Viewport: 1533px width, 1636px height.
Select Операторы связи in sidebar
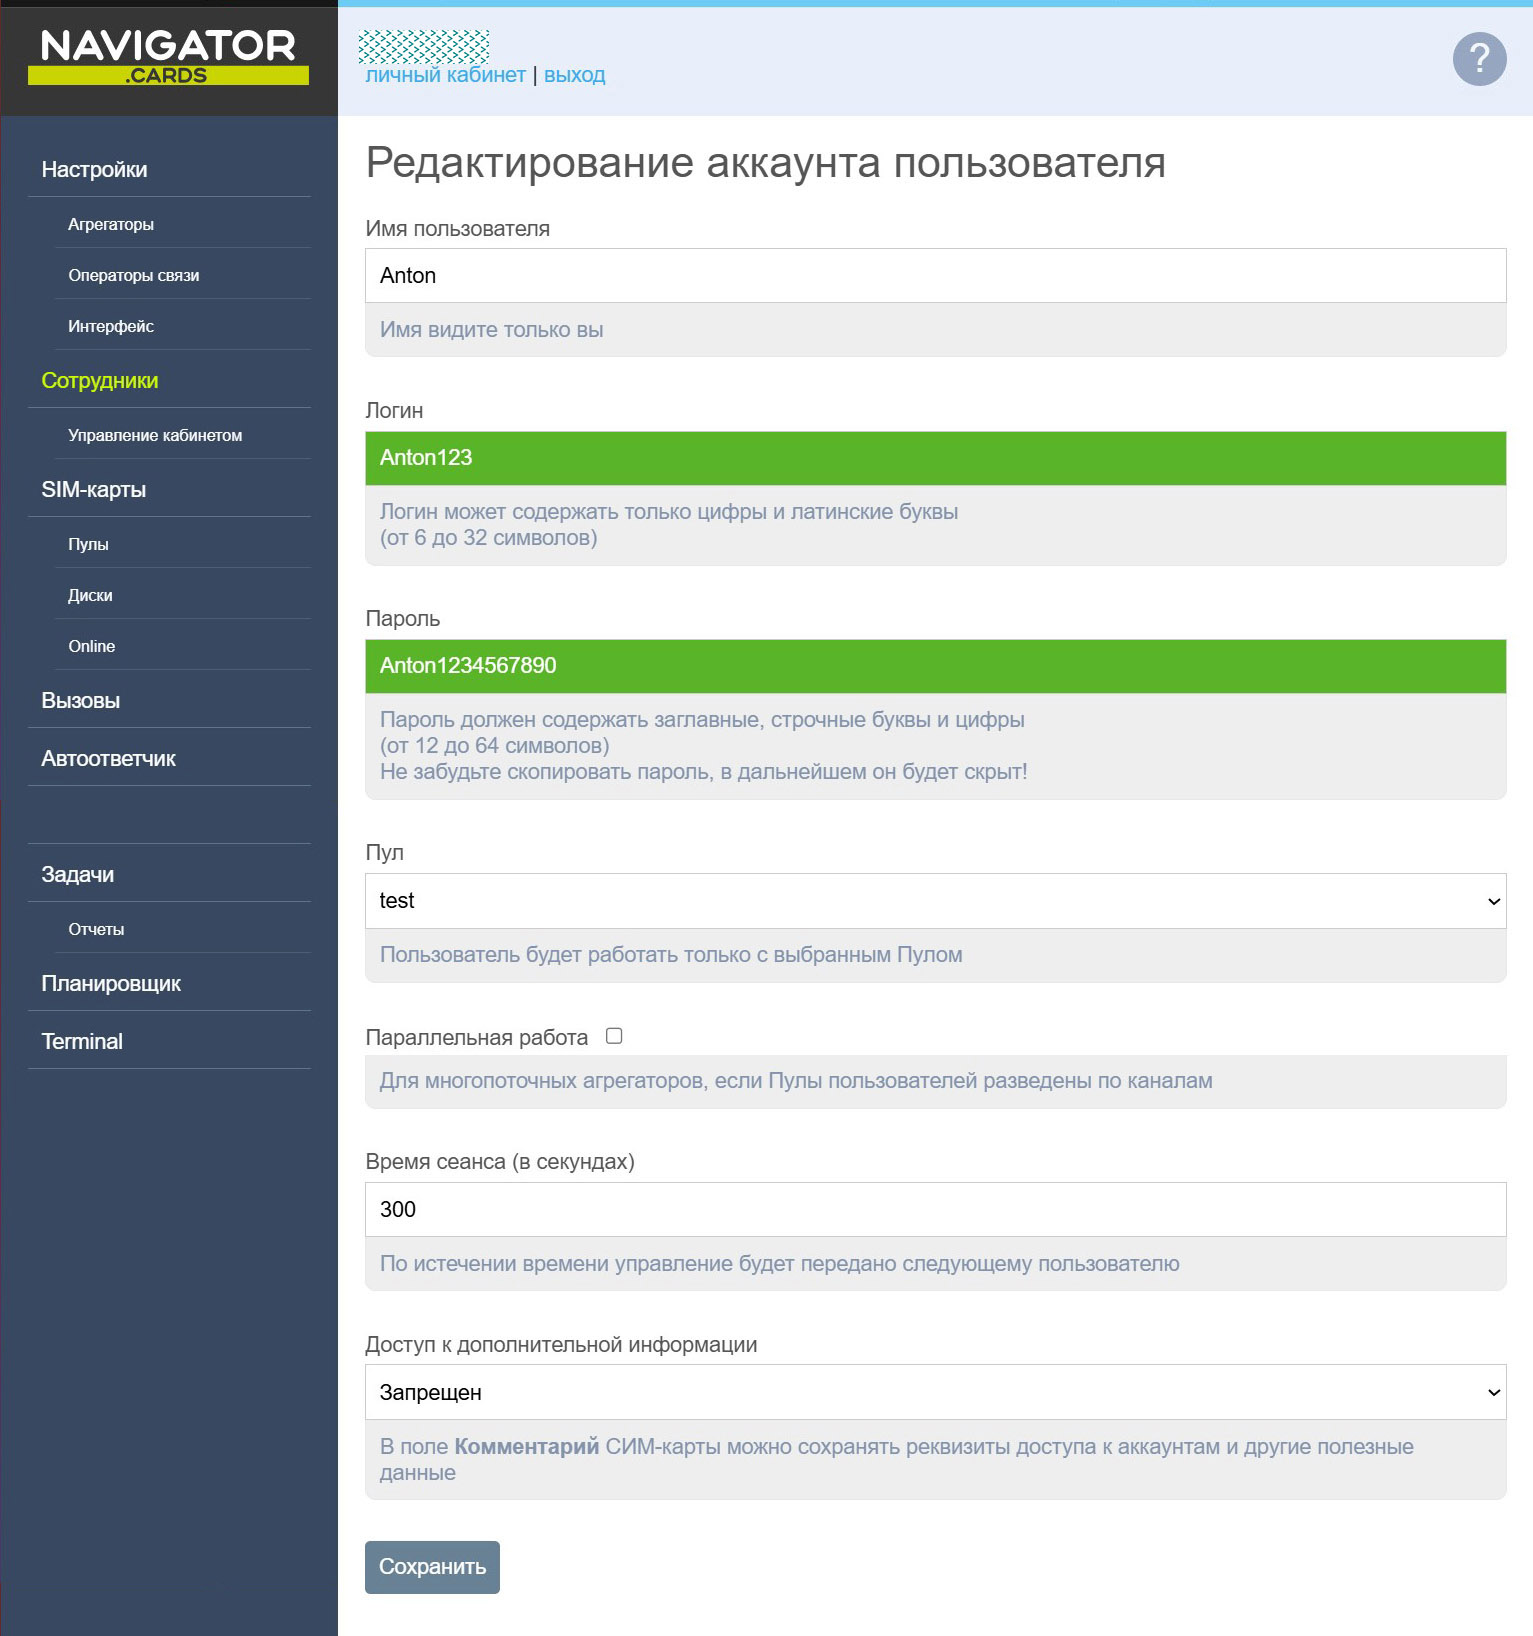[133, 275]
